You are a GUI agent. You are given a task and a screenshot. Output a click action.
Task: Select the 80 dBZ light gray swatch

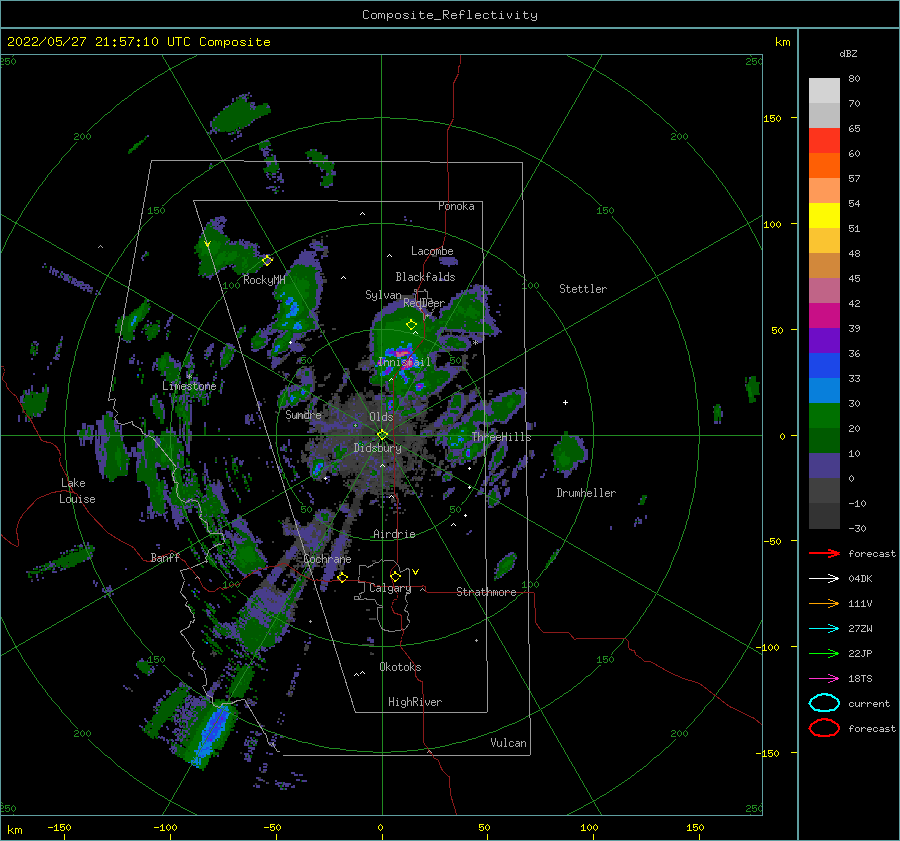824,91
